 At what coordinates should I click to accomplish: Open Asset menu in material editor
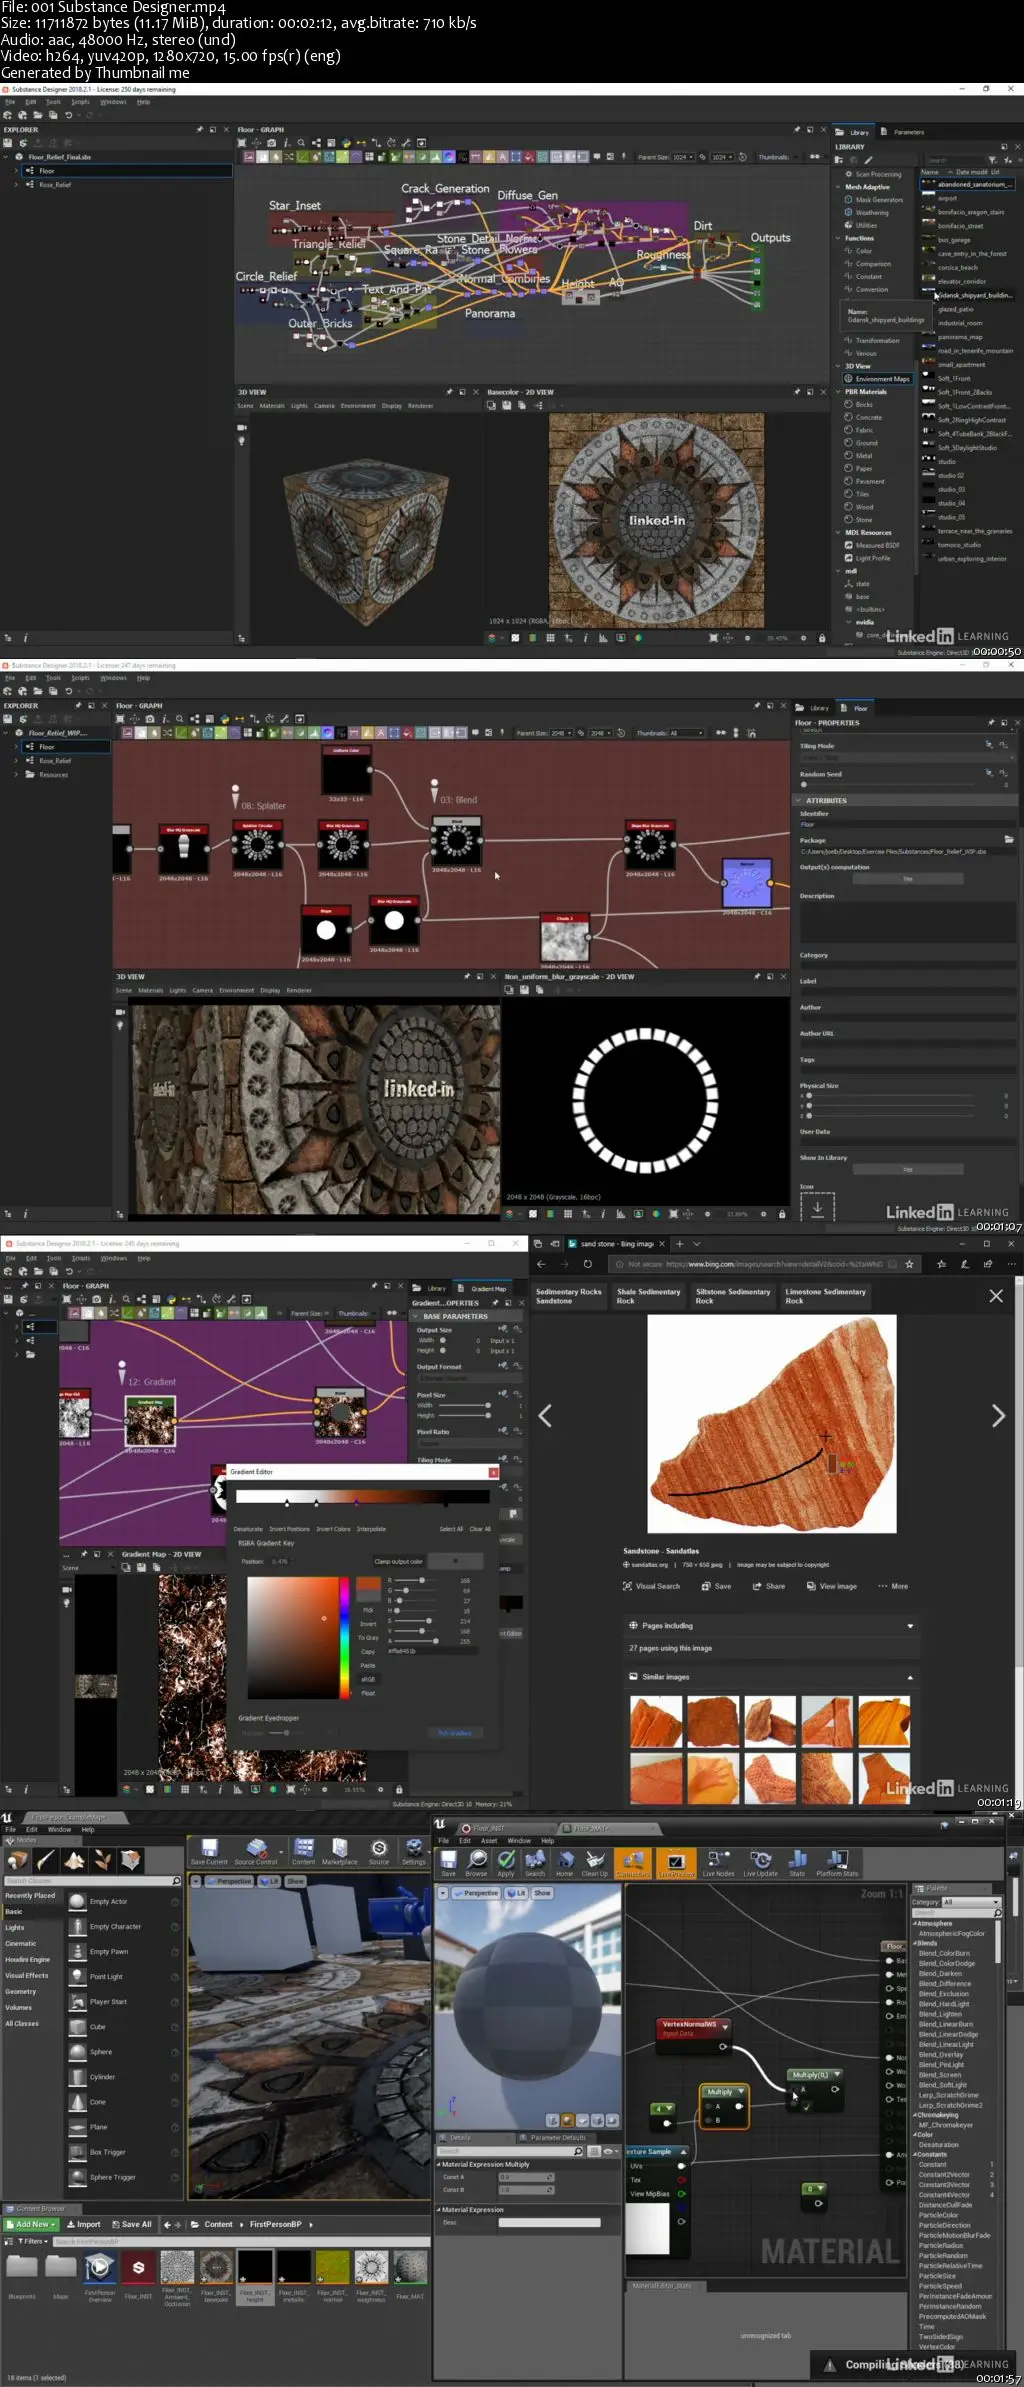pos(489,1840)
